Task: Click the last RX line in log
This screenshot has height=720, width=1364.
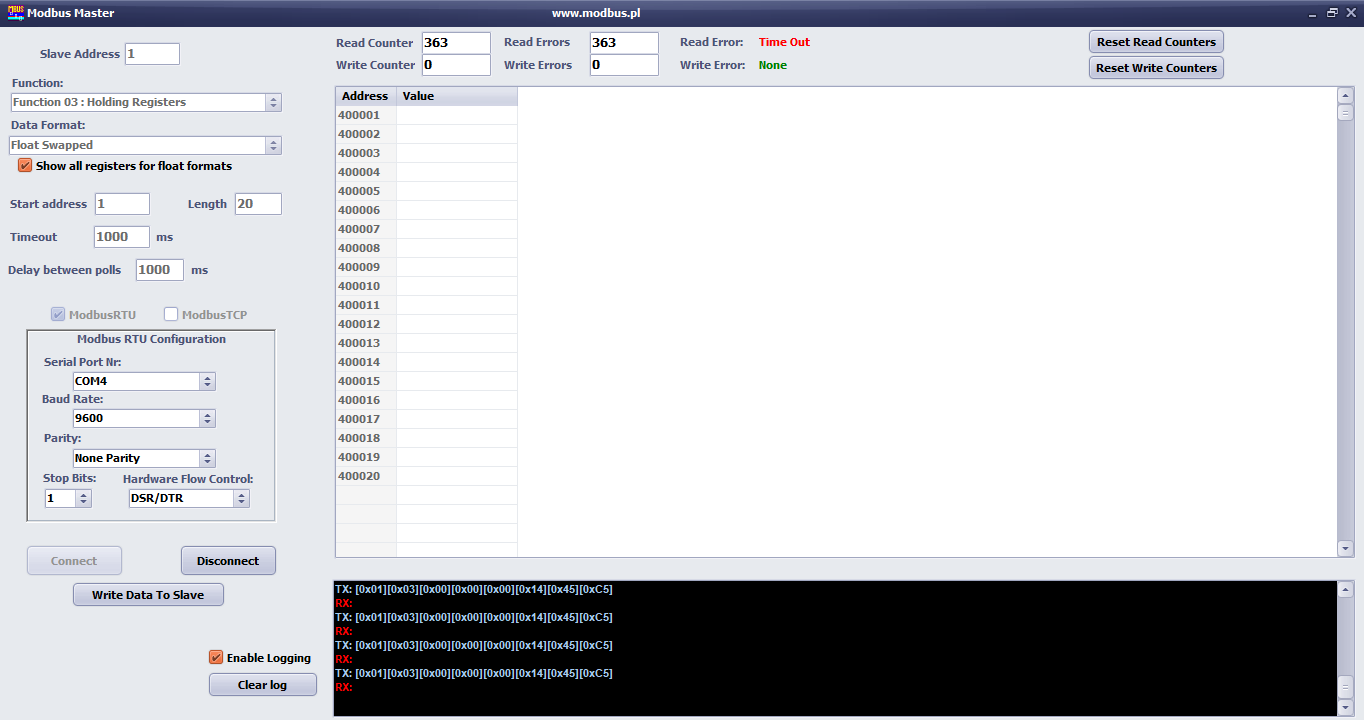Action: tap(344, 687)
